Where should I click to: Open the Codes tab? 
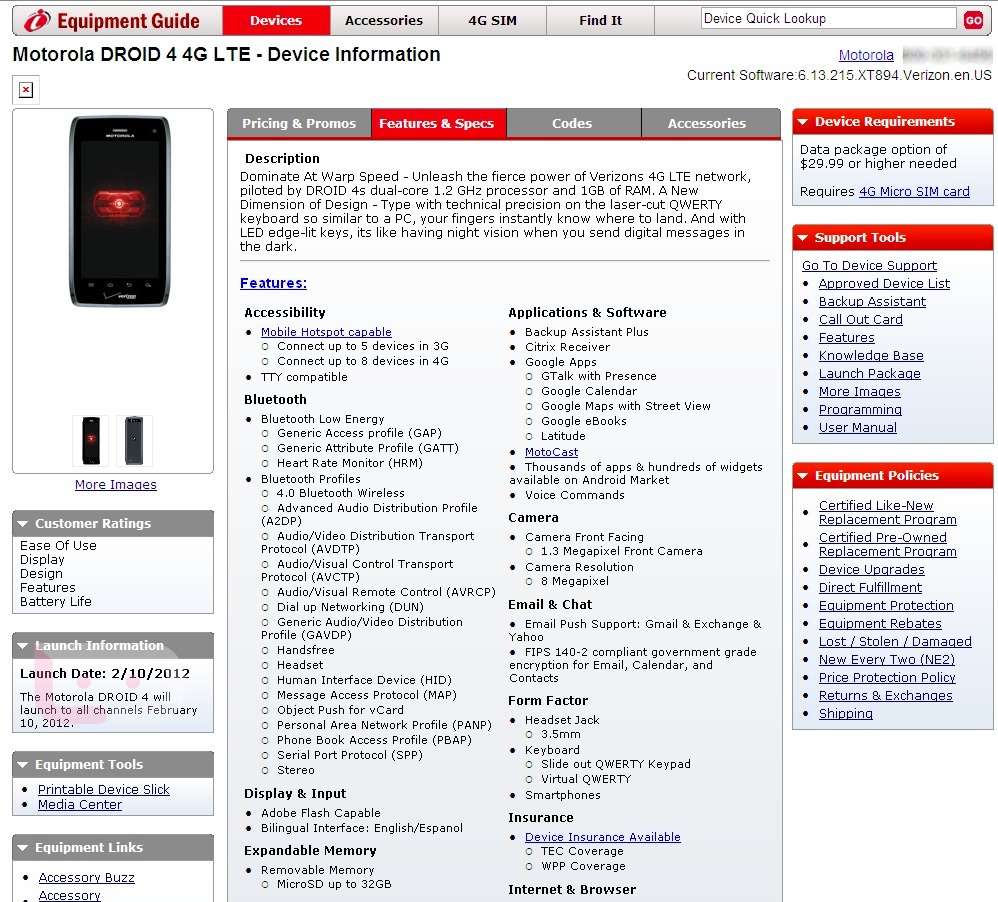point(572,123)
